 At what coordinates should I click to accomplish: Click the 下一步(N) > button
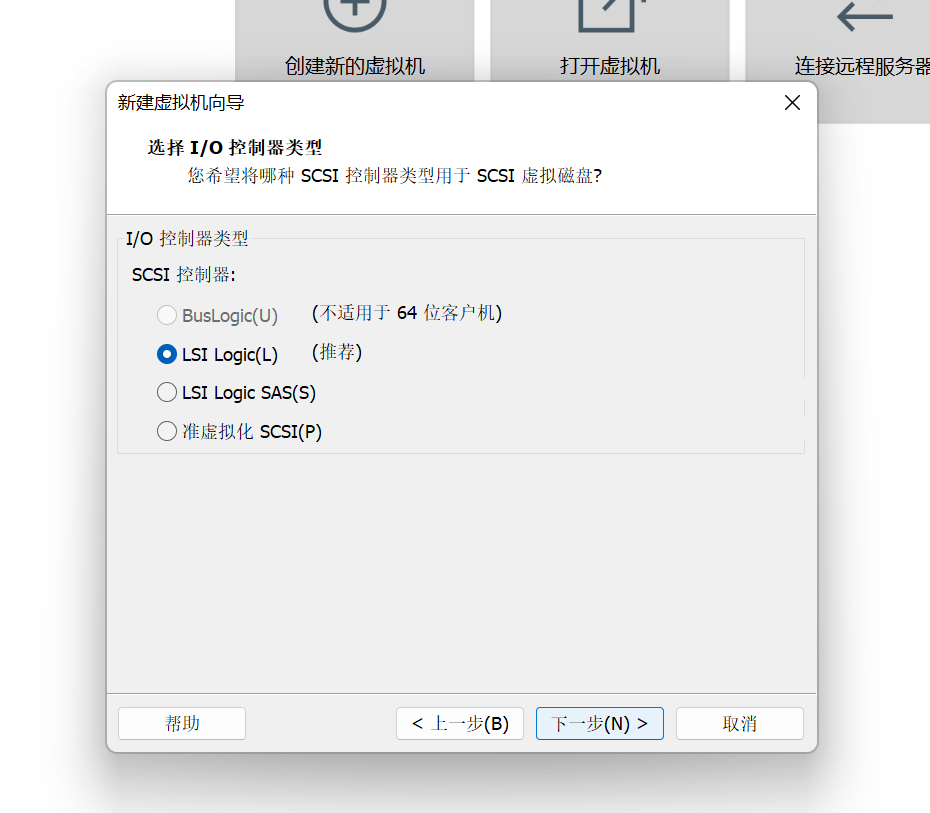tap(600, 723)
